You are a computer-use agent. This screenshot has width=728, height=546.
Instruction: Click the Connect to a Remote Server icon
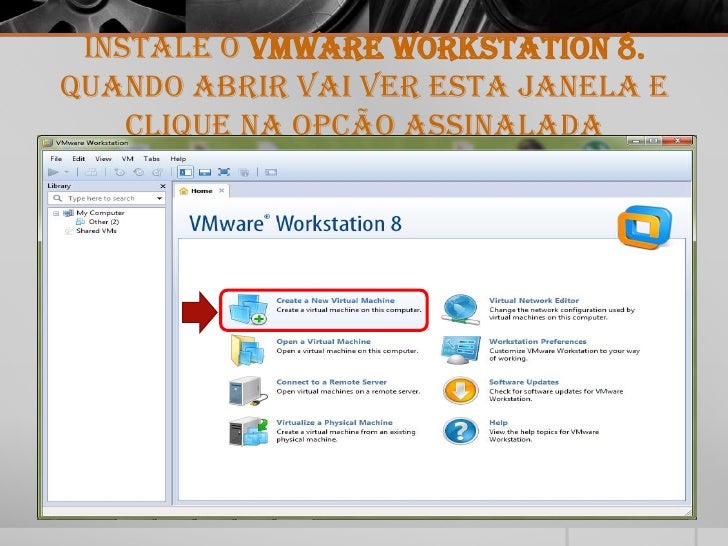click(x=248, y=391)
